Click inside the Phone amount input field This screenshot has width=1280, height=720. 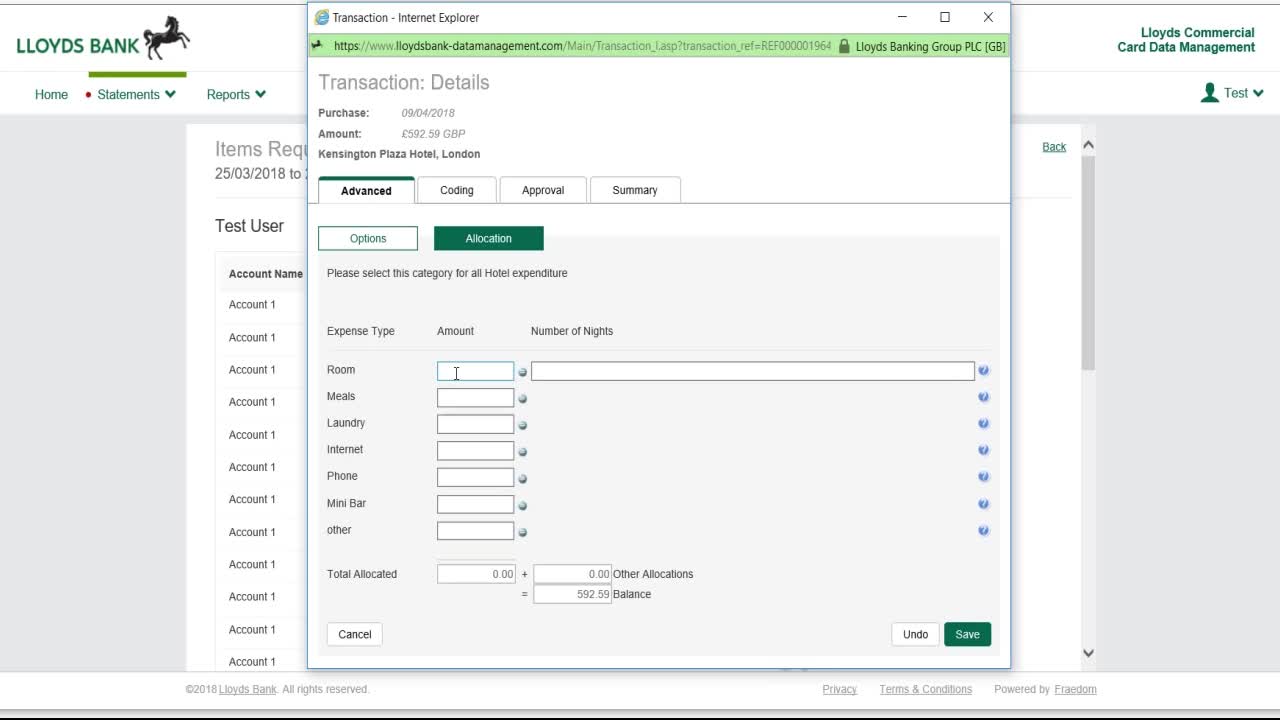point(475,477)
